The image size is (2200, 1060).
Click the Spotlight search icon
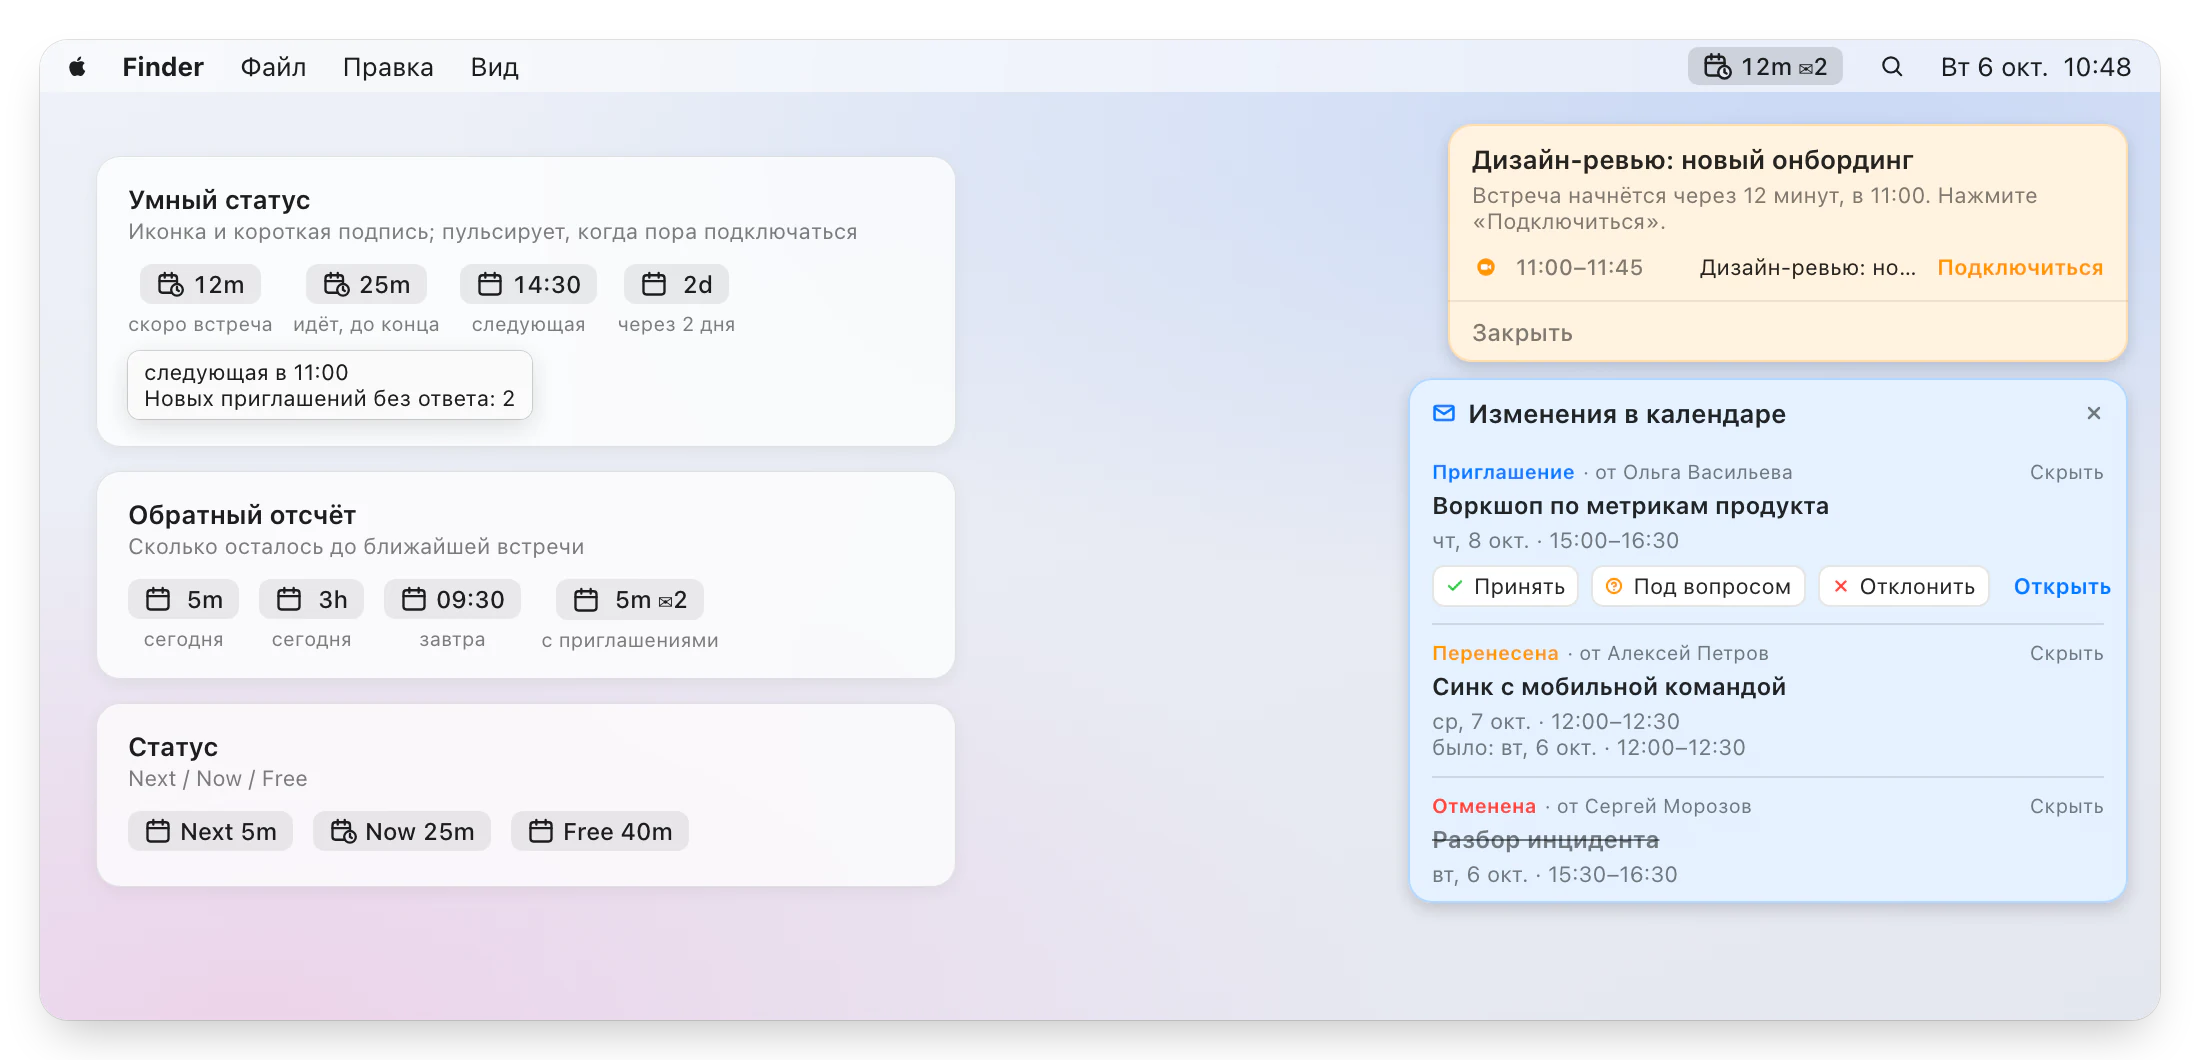click(x=1891, y=67)
